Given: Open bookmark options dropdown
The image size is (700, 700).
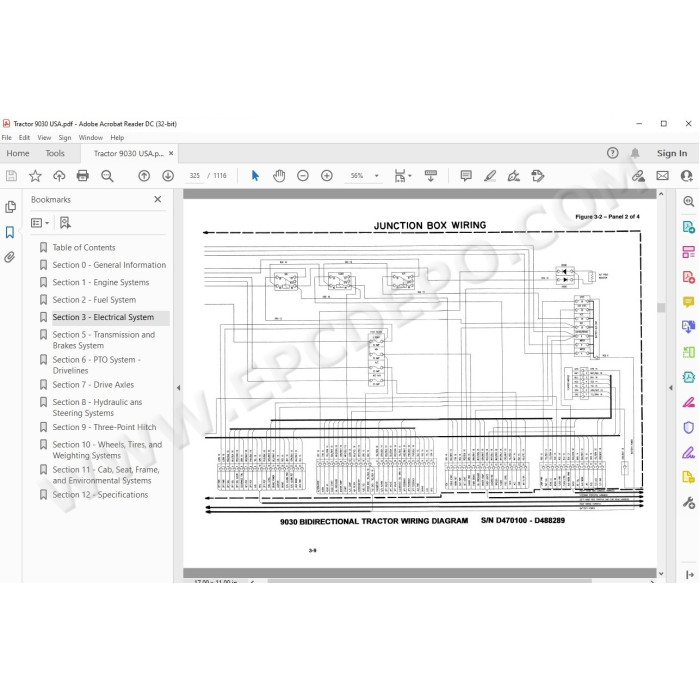Looking at the screenshot, I should 40,223.
